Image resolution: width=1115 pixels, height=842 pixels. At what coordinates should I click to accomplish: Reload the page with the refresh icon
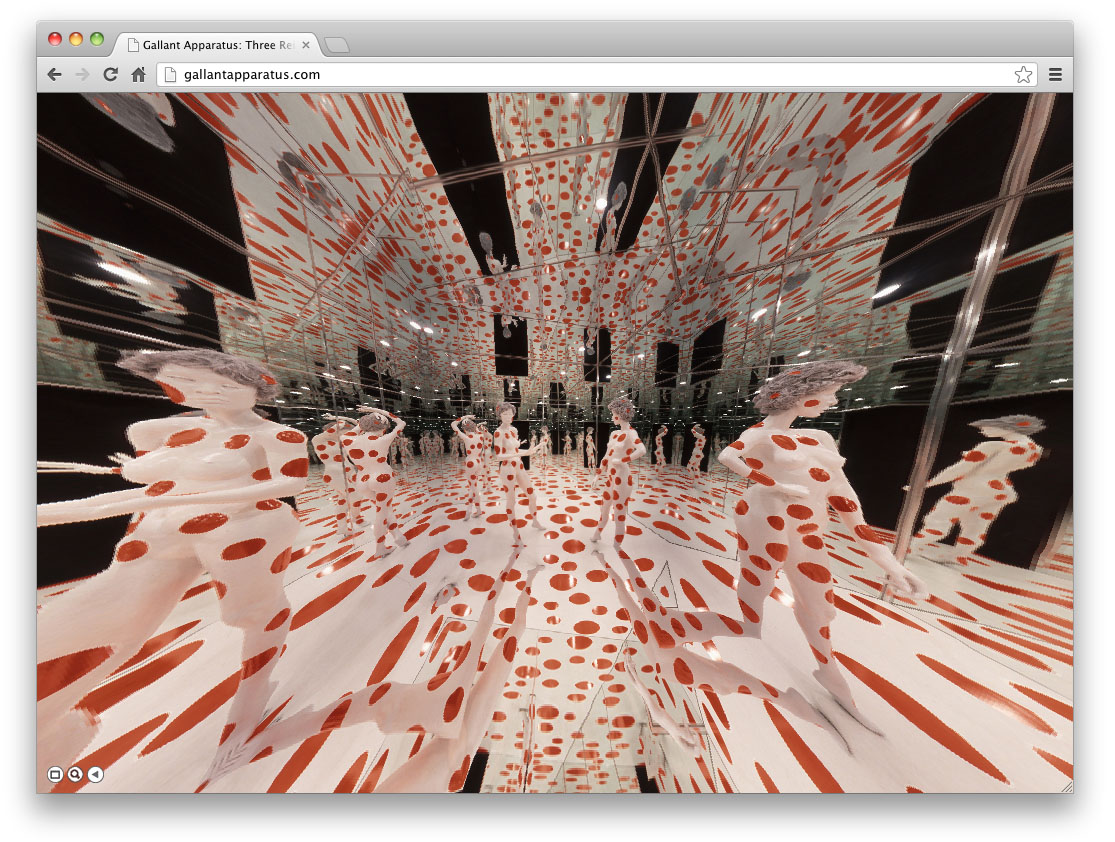110,75
